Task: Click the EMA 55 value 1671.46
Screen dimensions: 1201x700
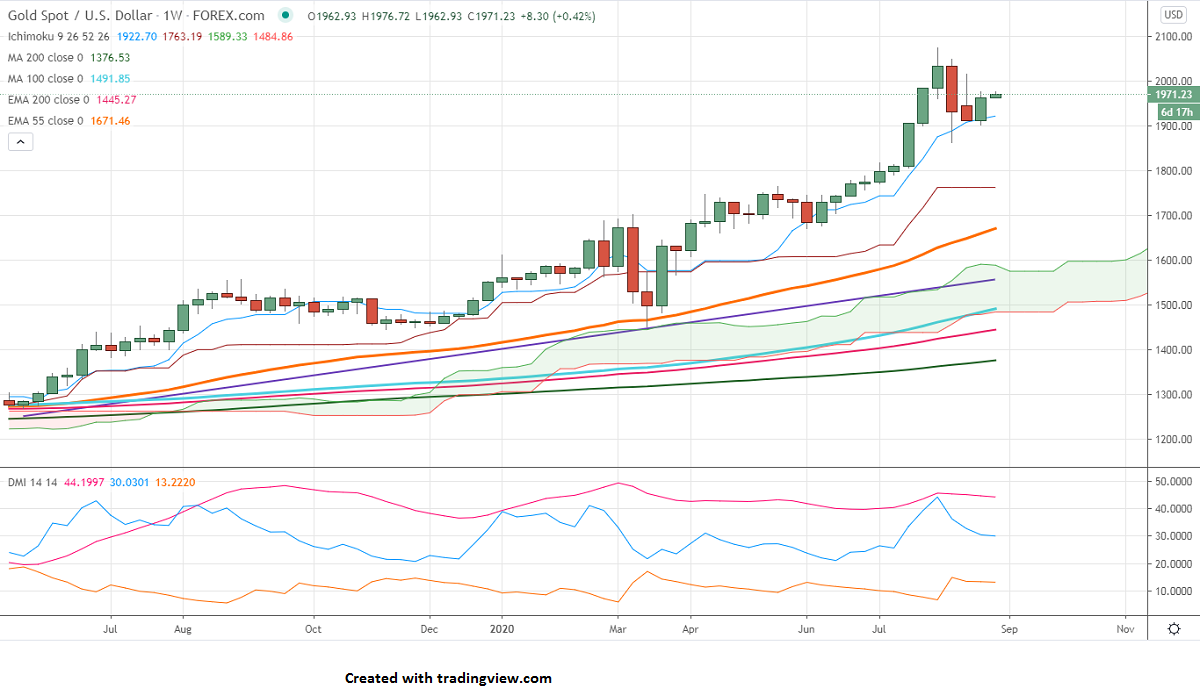Action: tap(111, 121)
